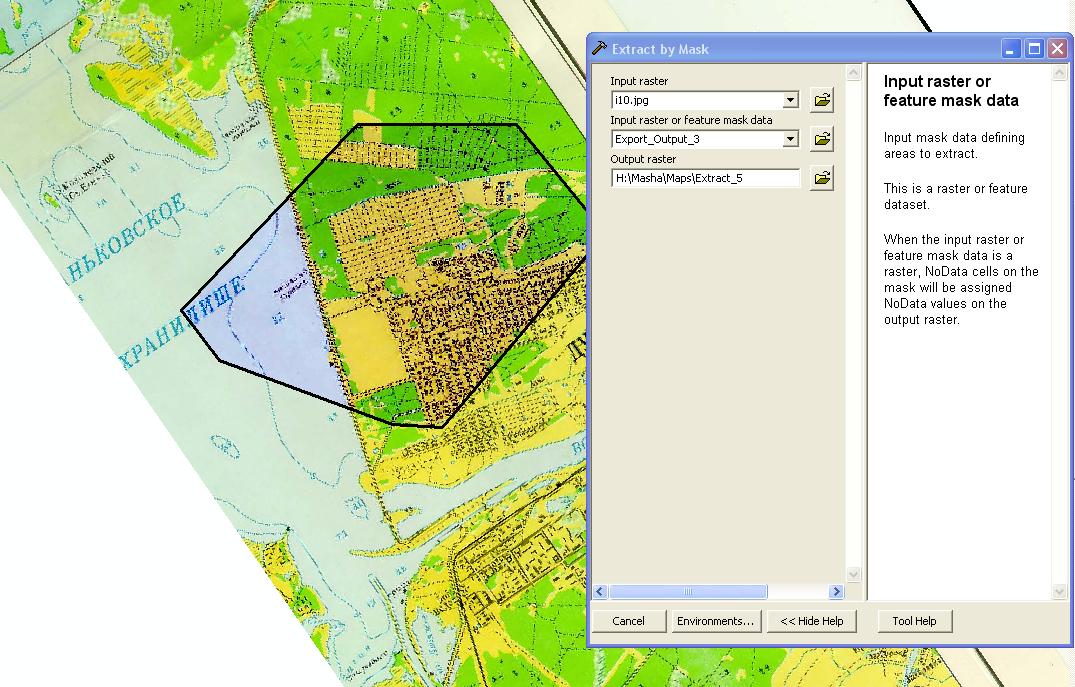Click the parameters pane scroll down arrow

pos(854,575)
